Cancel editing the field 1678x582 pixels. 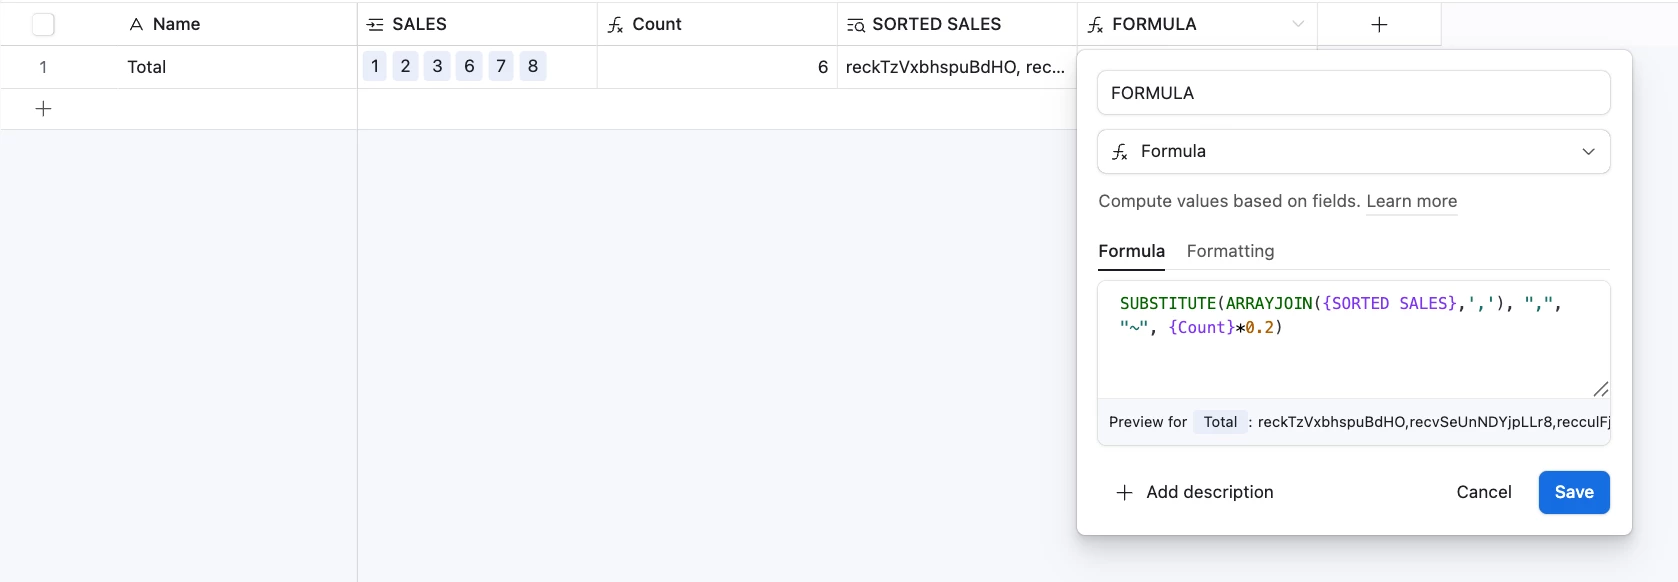(1483, 492)
